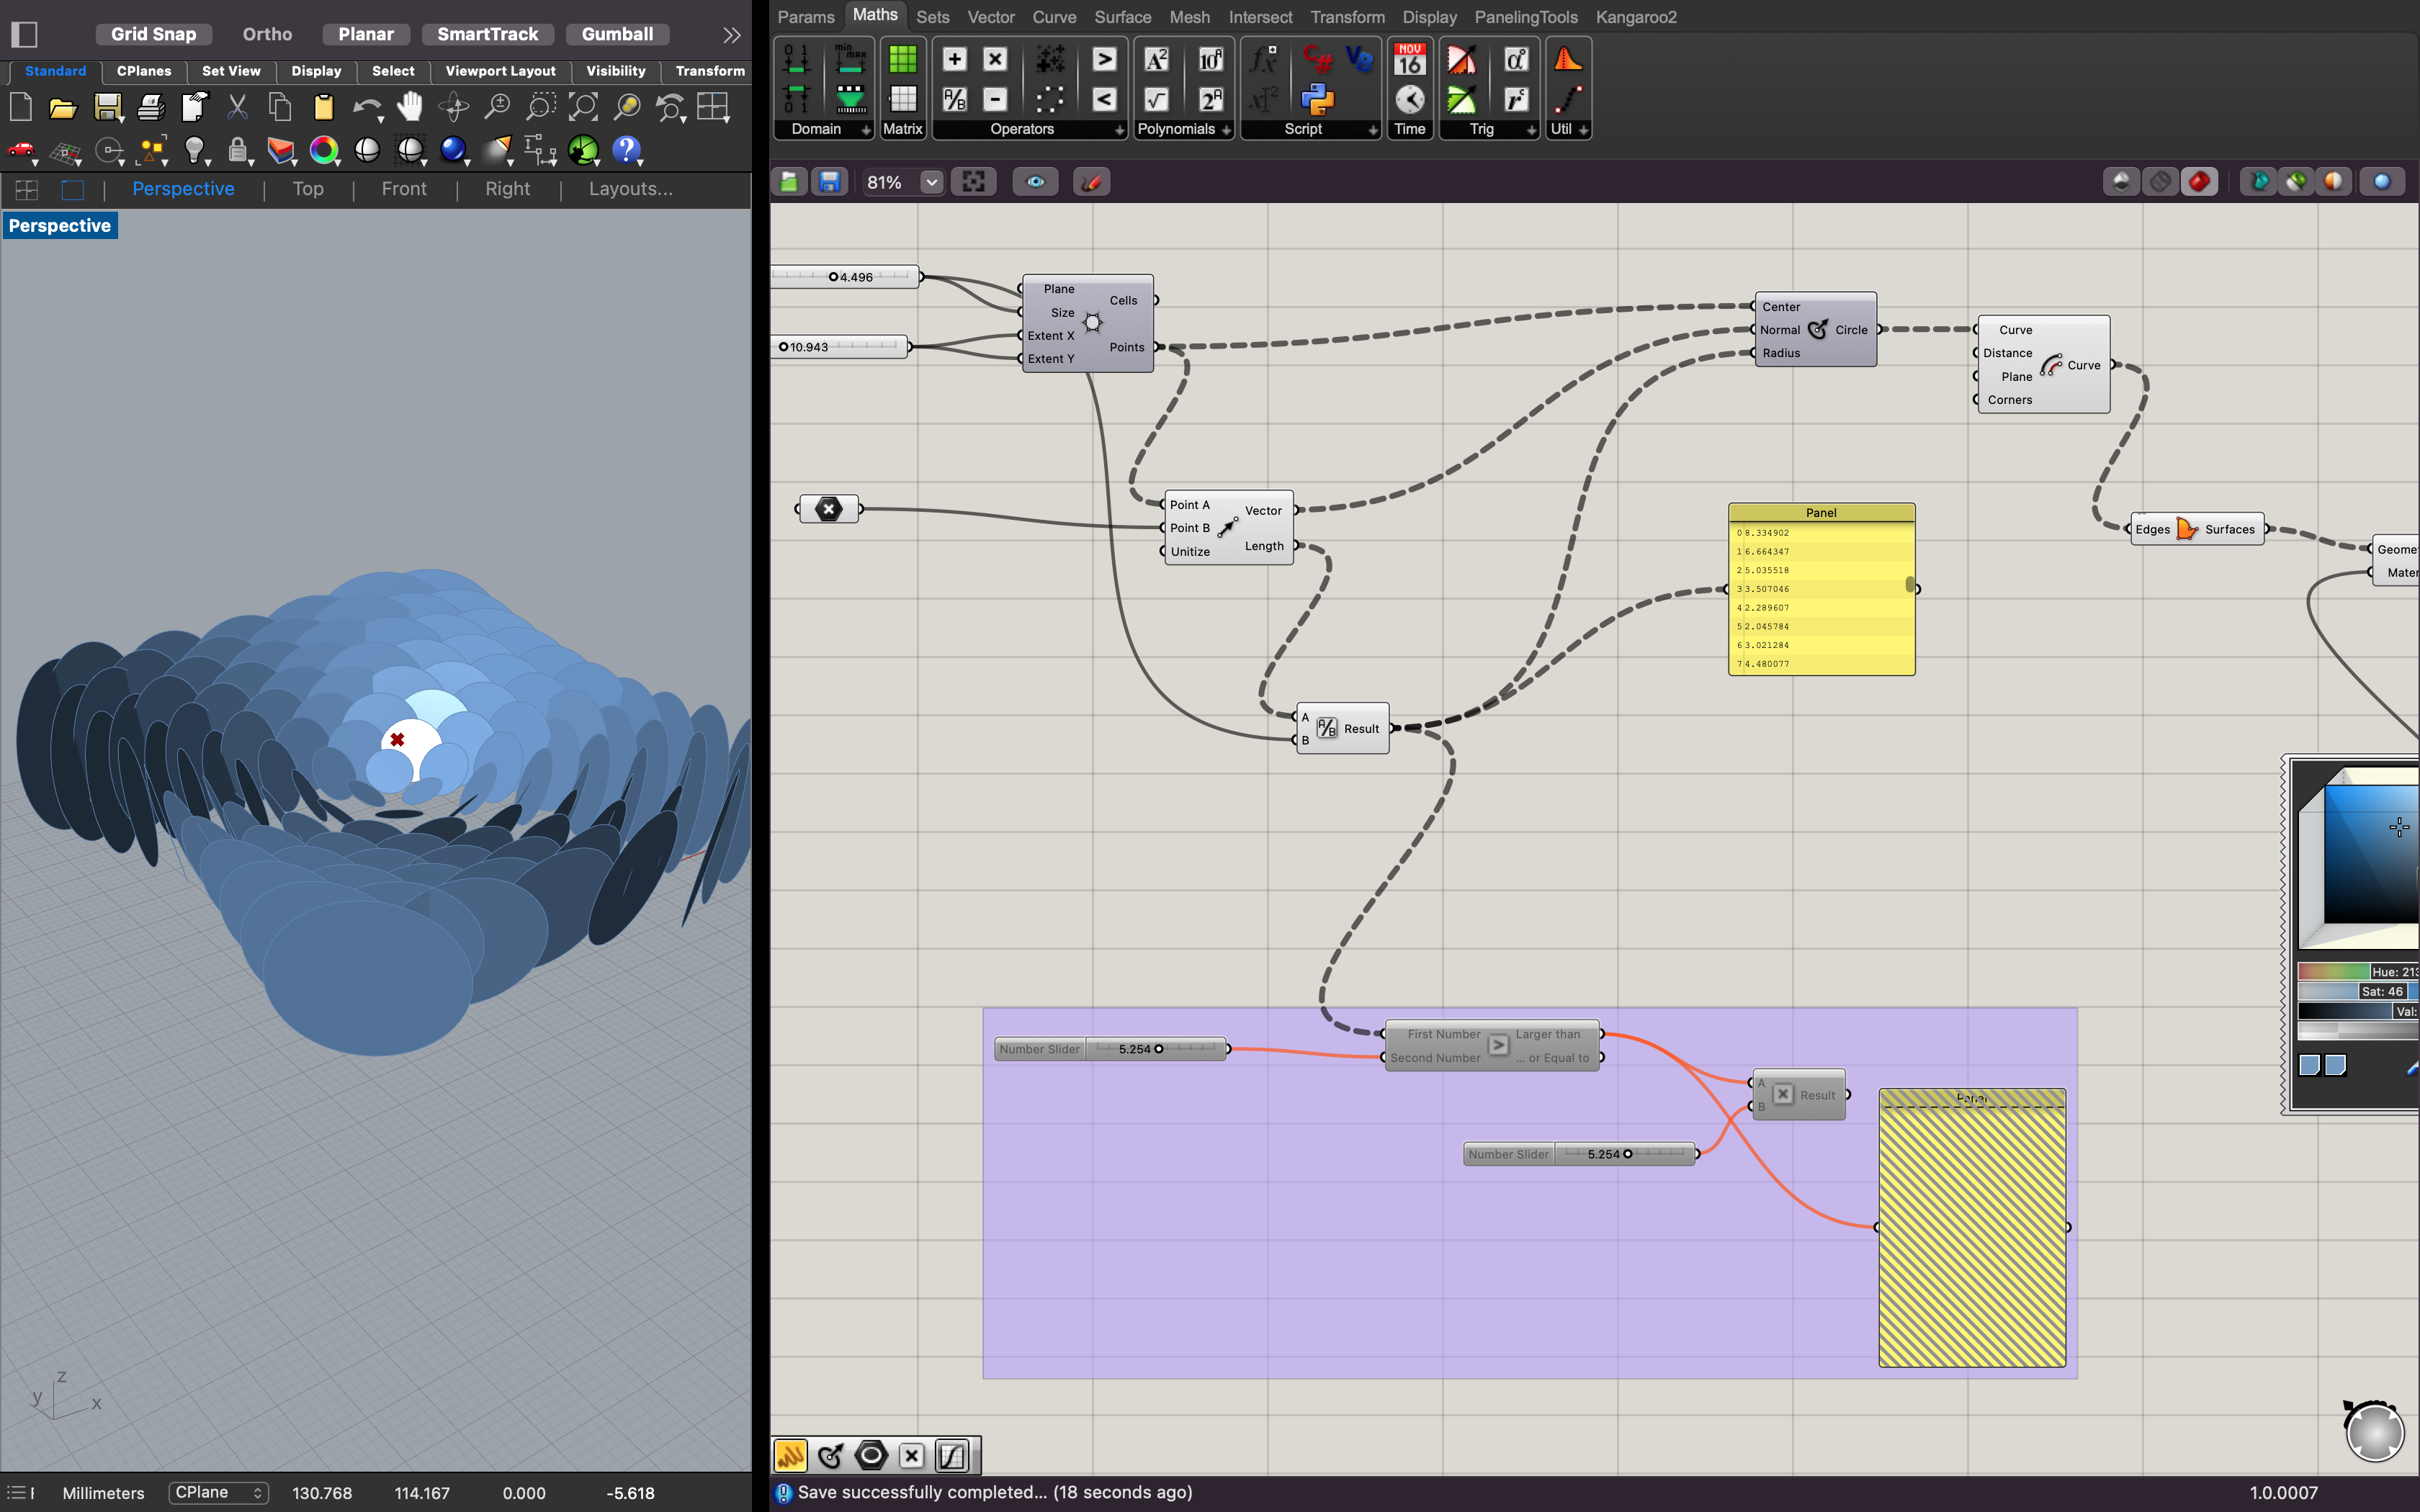2420x1512 pixels.
Task: Open the CPlane coordinate dropdown
Action: [x=218, y=1492]
